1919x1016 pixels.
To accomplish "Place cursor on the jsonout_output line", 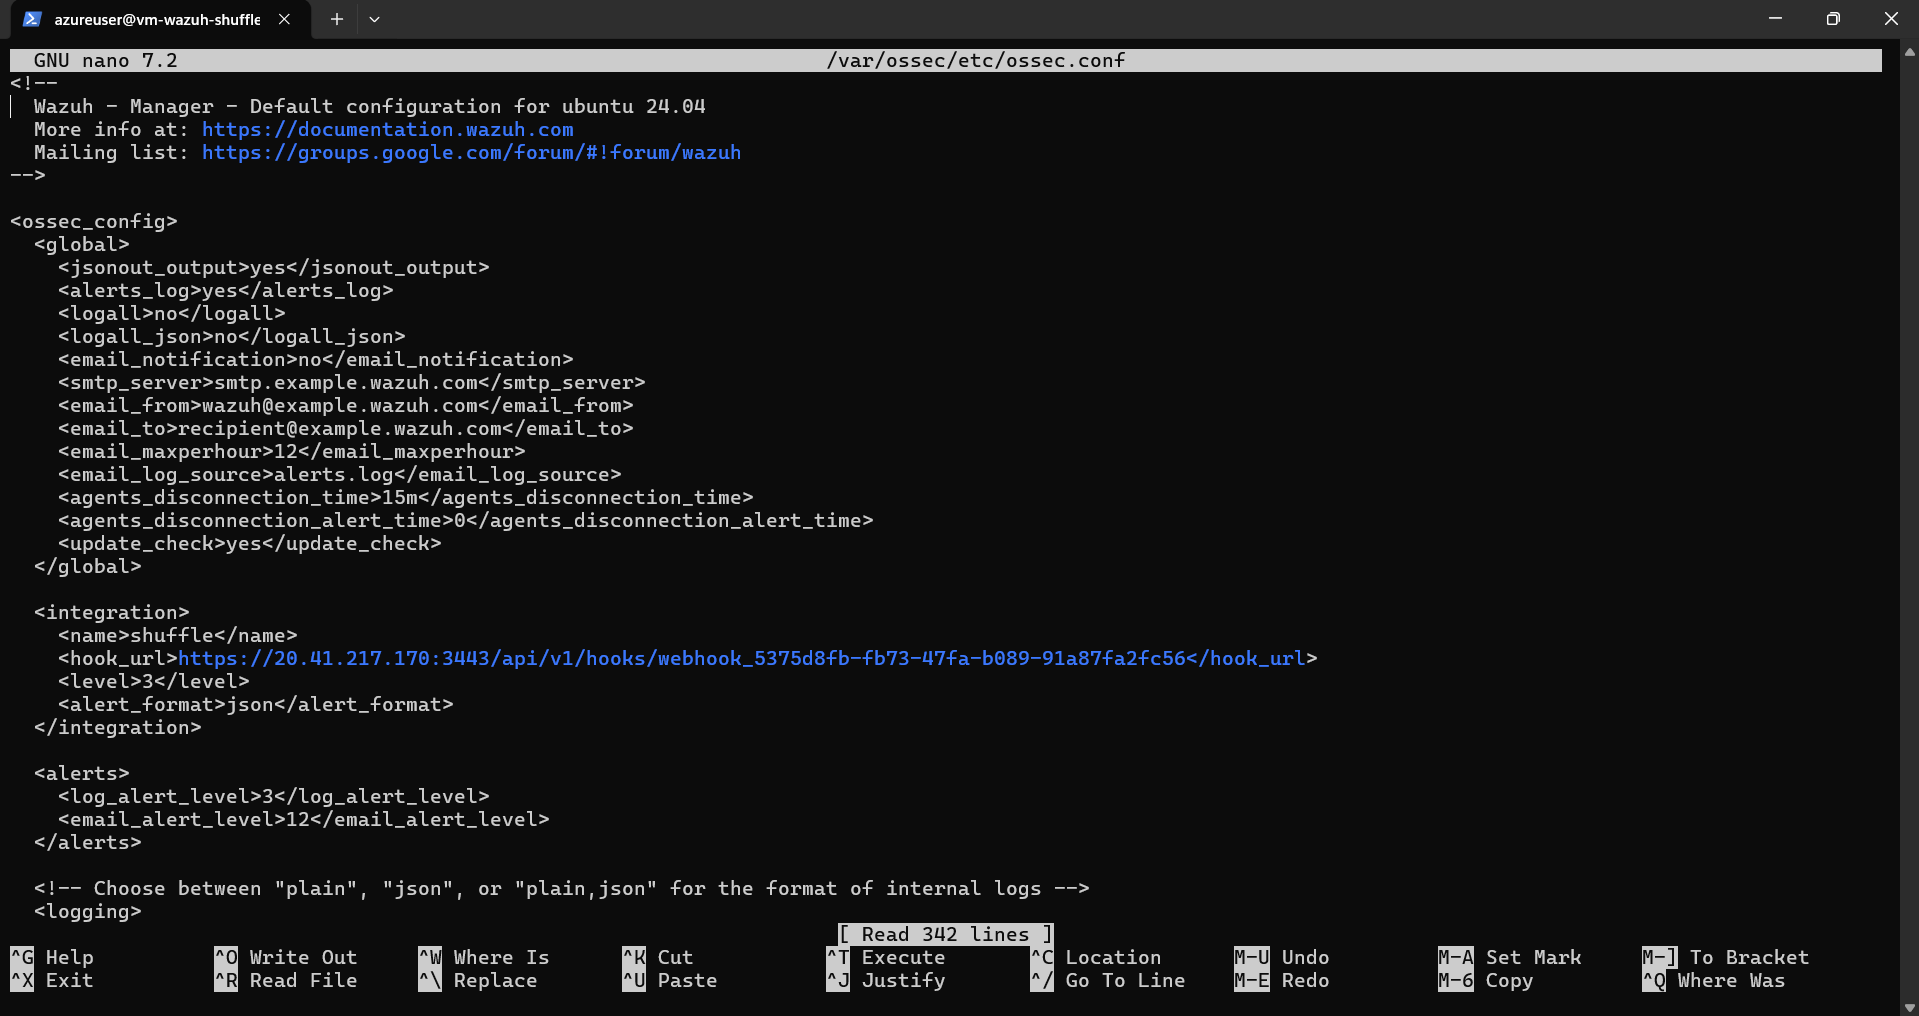I will click(274, 267).
